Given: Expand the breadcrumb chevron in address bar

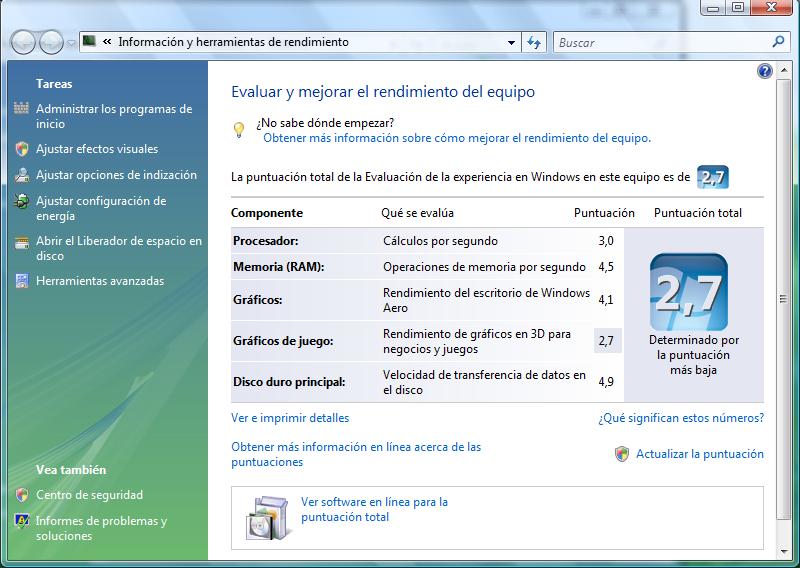Looking at the screenshot, I should 106,42.
